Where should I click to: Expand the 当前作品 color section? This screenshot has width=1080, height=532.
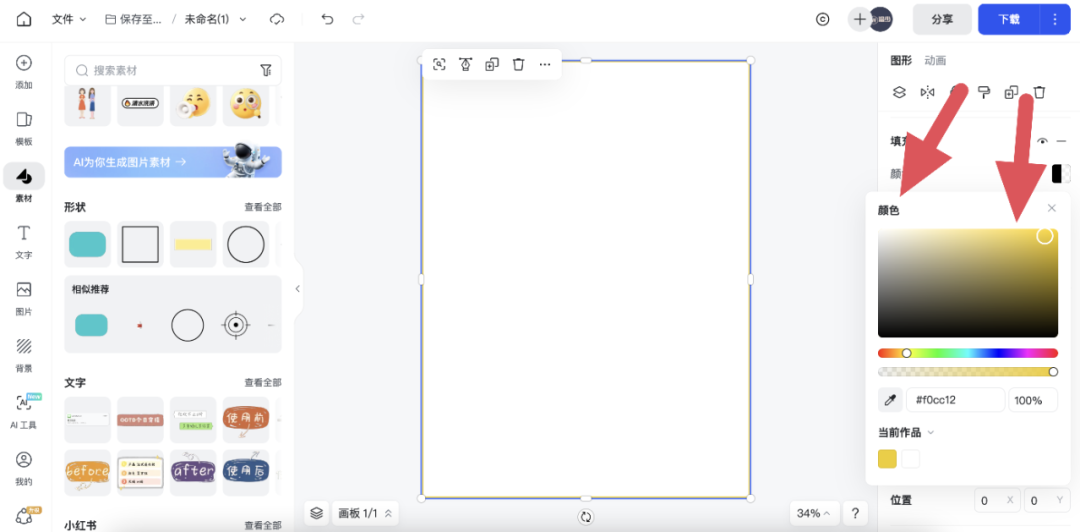(906, 432)
